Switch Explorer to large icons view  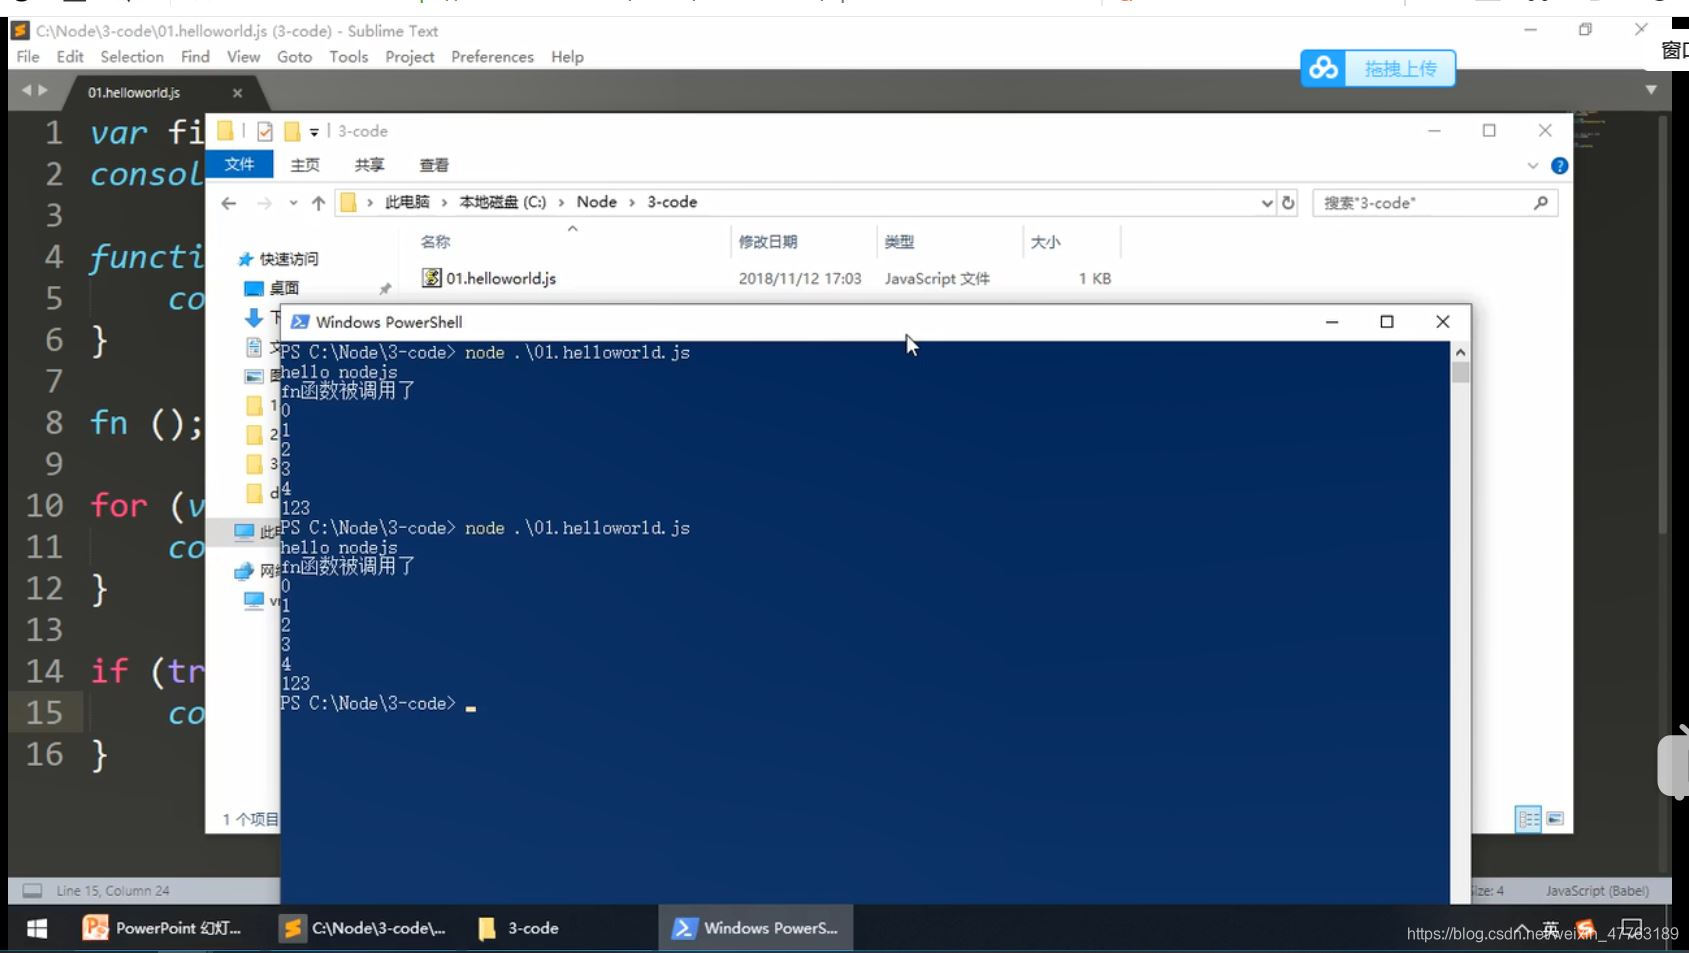click(1555, 819)
